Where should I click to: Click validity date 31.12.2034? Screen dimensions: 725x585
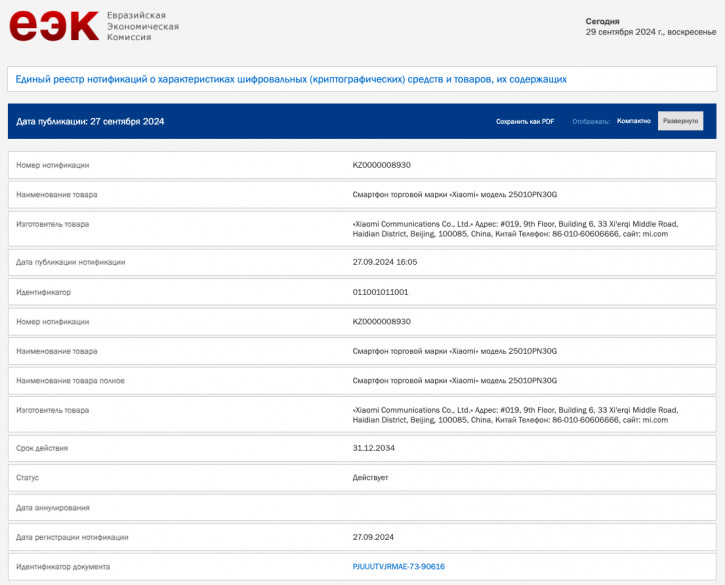[374, 448]
